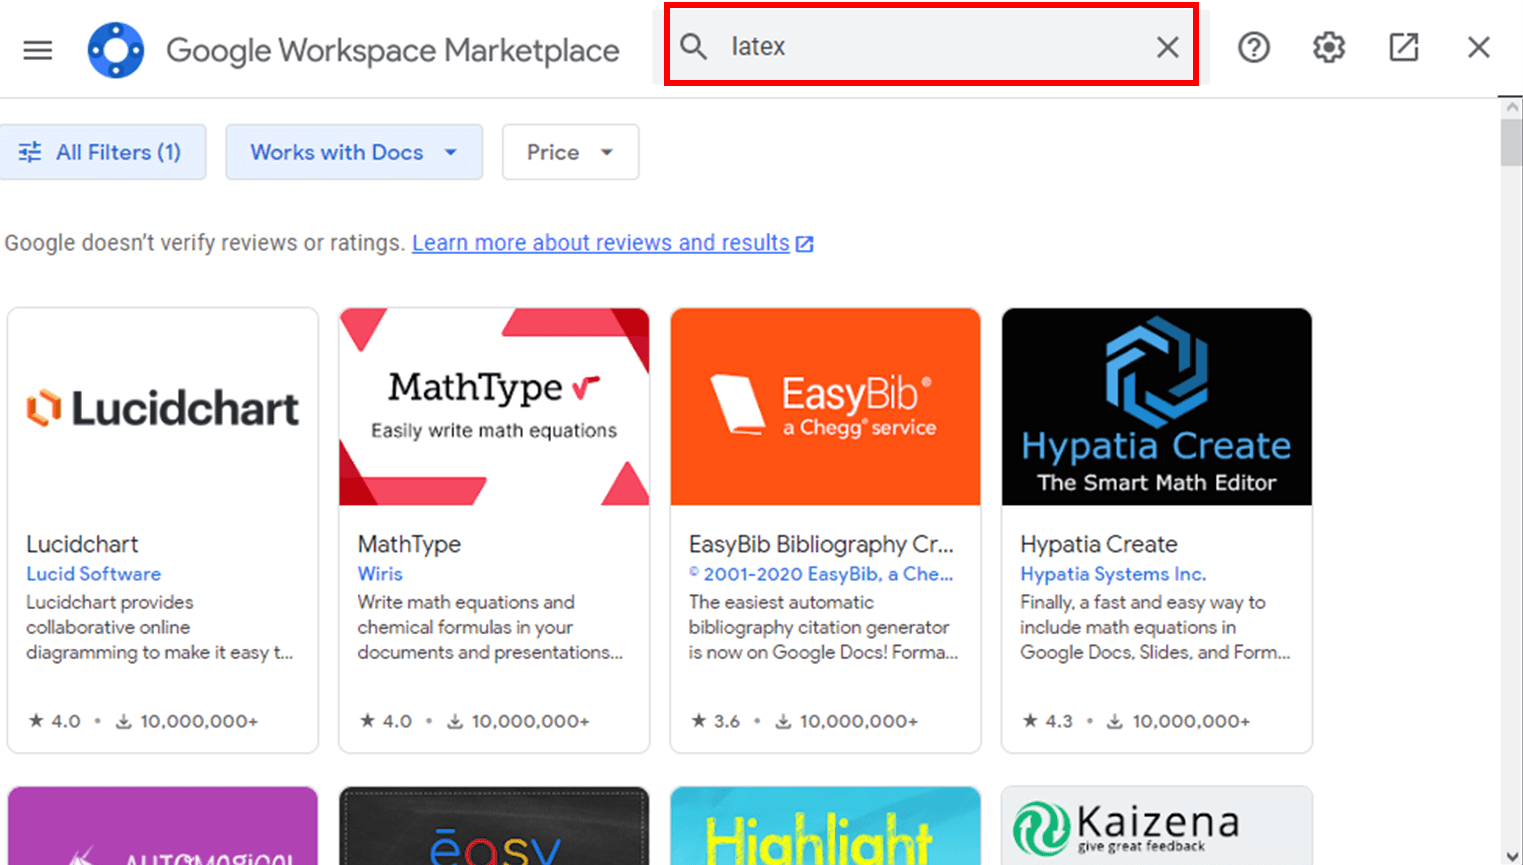Image resolution: width=1523 pixels, height=865 pixels.
Task: Expand the Price filter dropdown
Action: (570, 152)
